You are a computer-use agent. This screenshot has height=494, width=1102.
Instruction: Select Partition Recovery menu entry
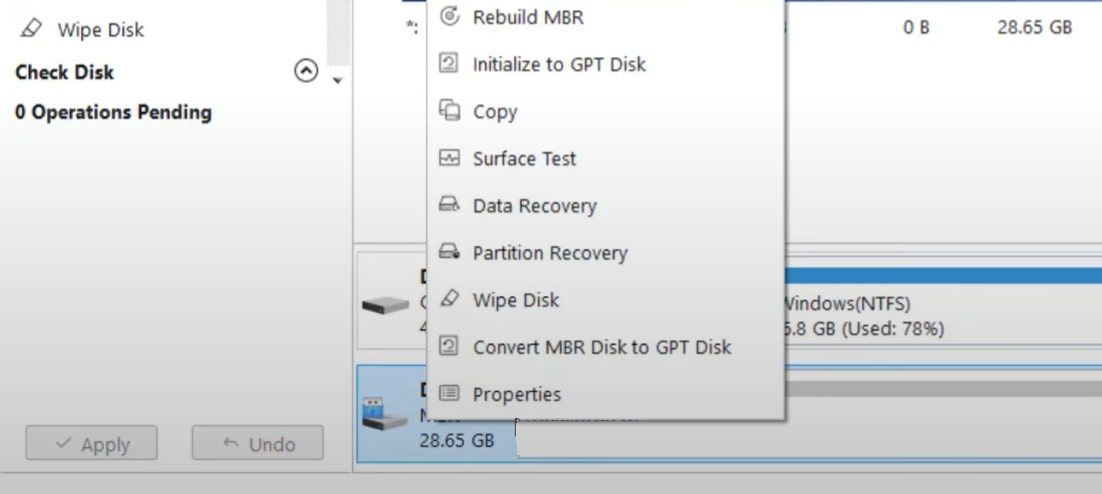pos(550,253)
